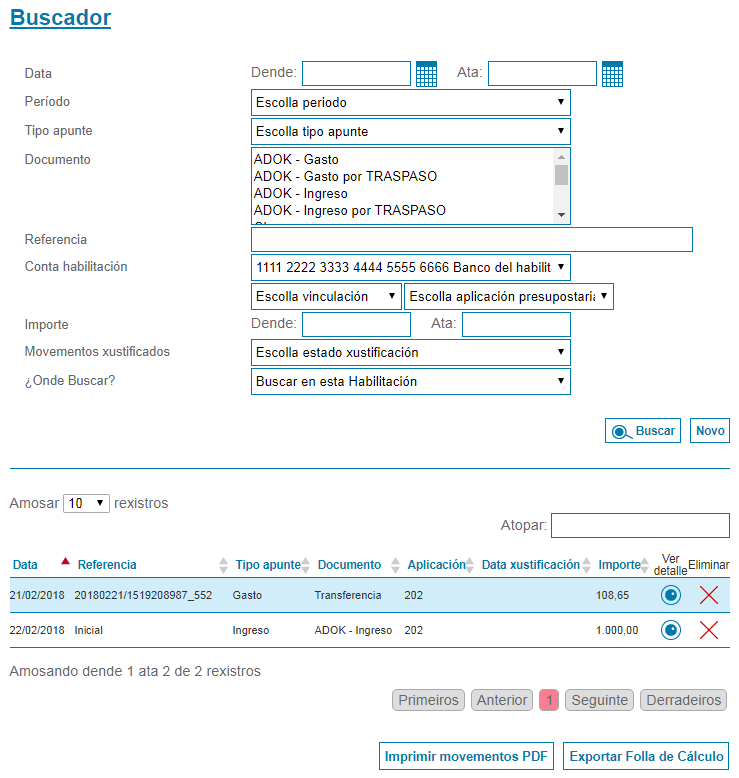Focus the Referencia text field
739x778 pixels.
pos(471,240)
